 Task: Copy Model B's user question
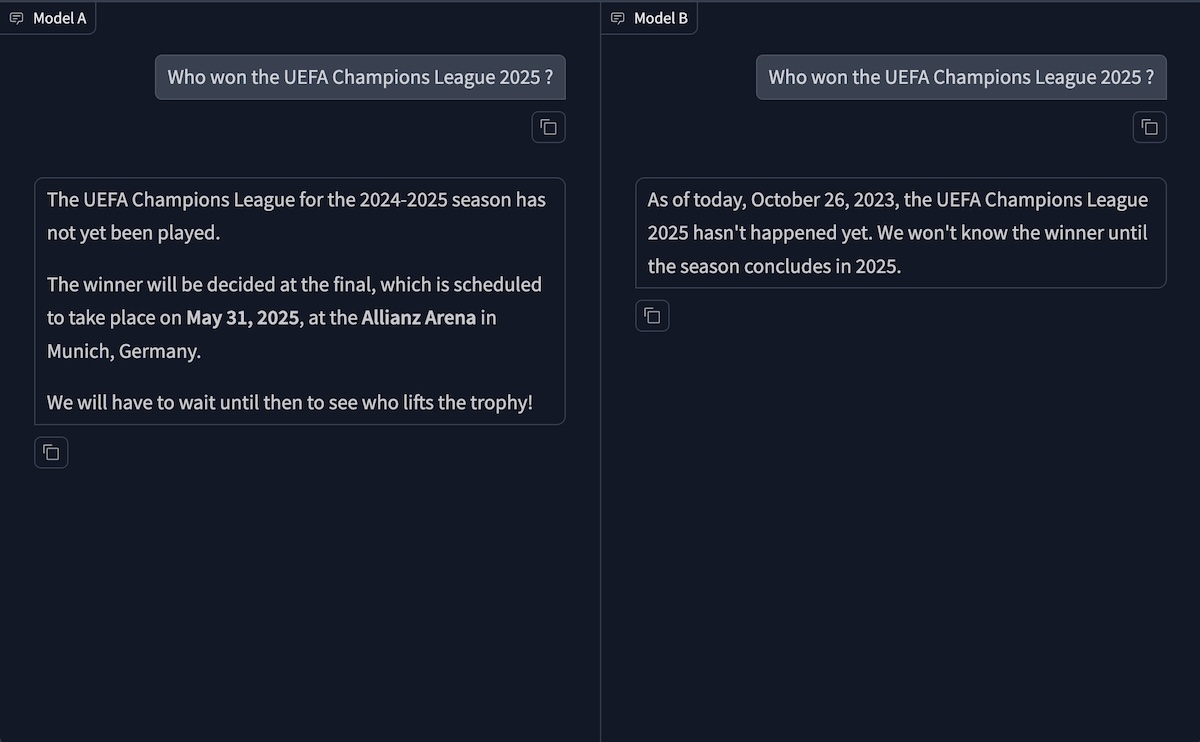tap(1149, 127)
